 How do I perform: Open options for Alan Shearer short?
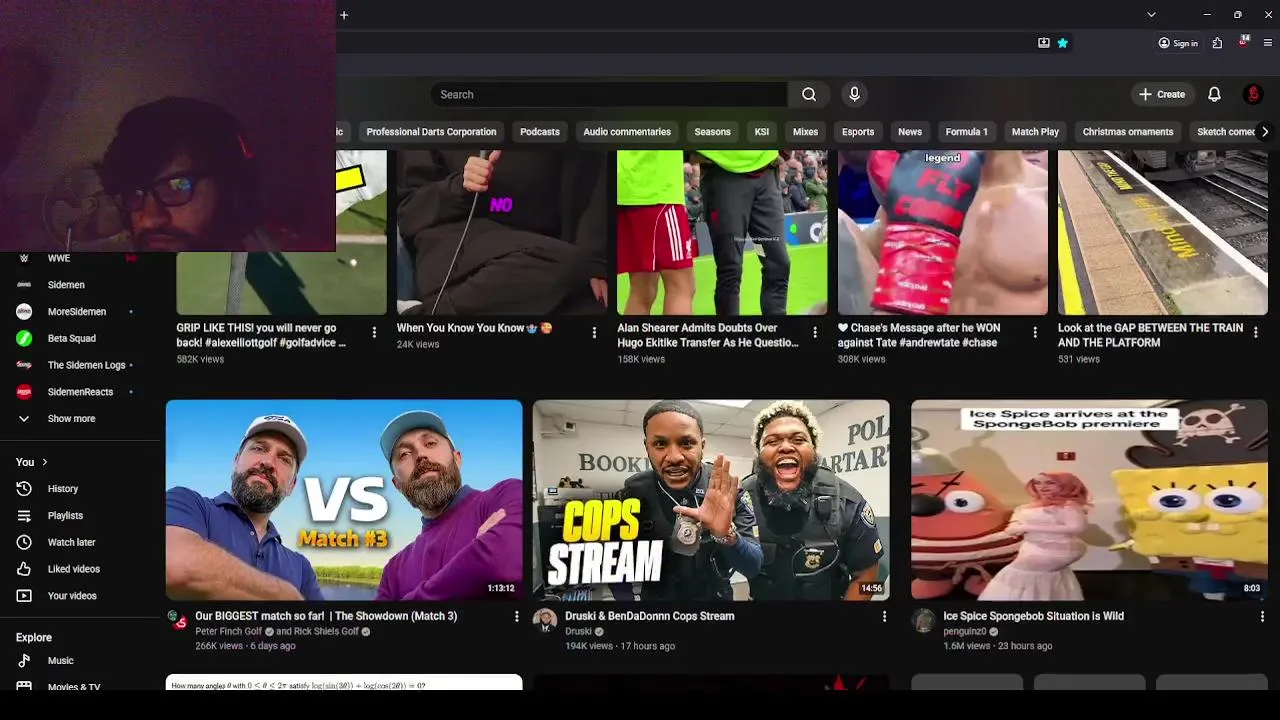click(x=815, y=333)
